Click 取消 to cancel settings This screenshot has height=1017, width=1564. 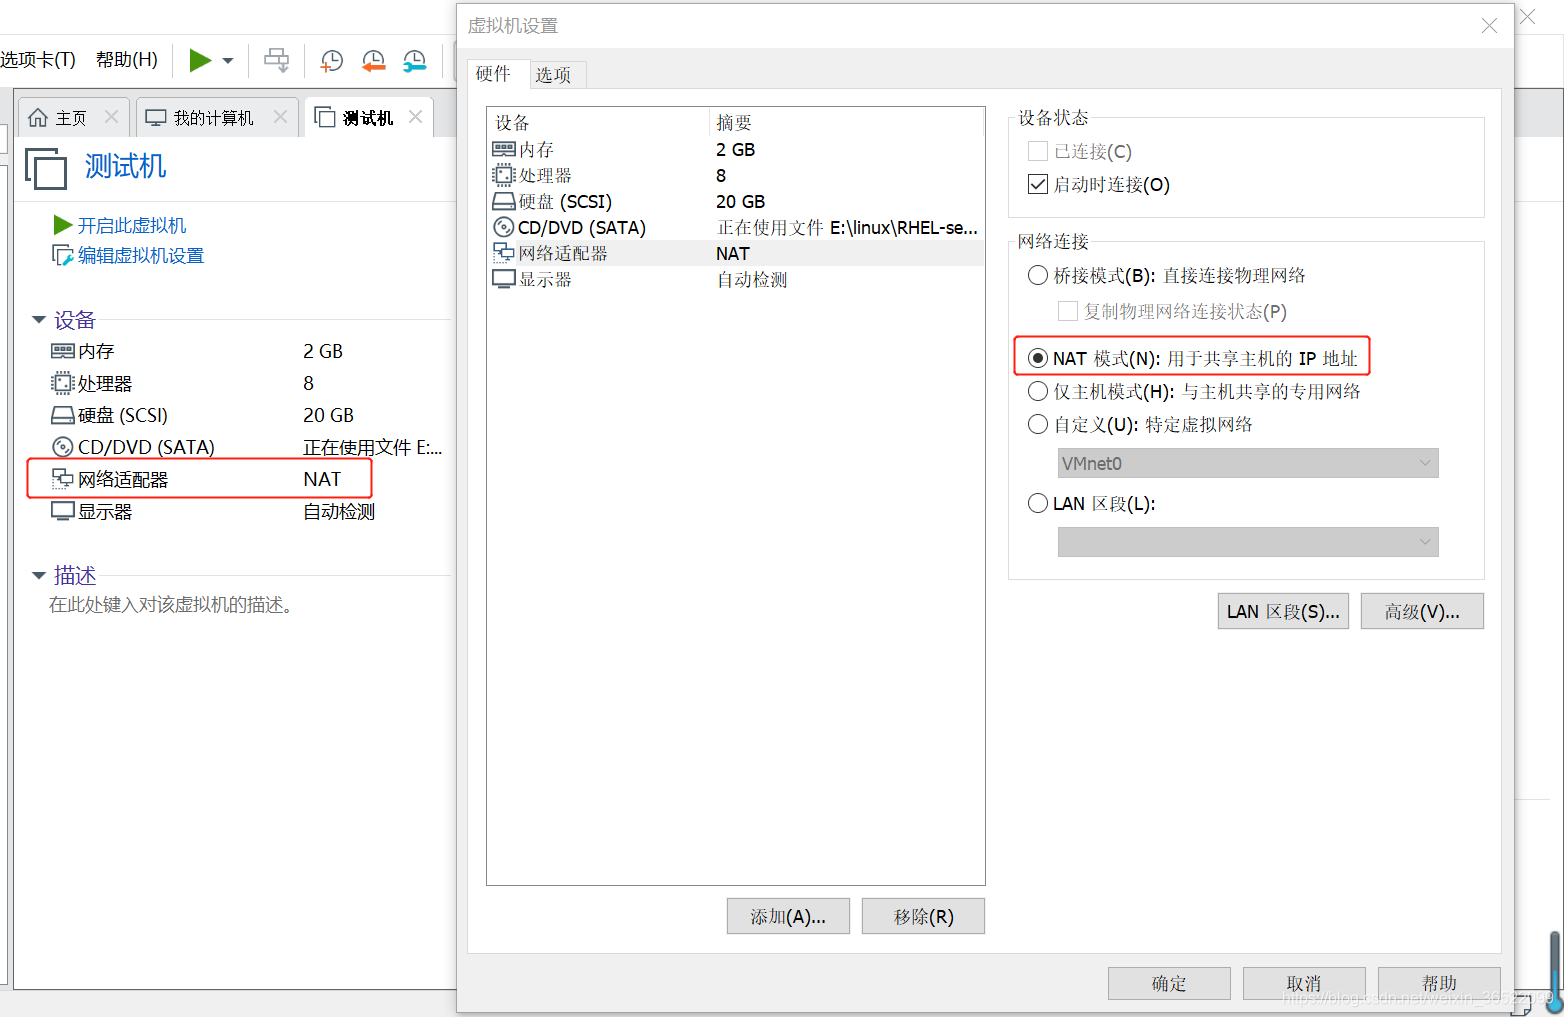point(1304,984)
